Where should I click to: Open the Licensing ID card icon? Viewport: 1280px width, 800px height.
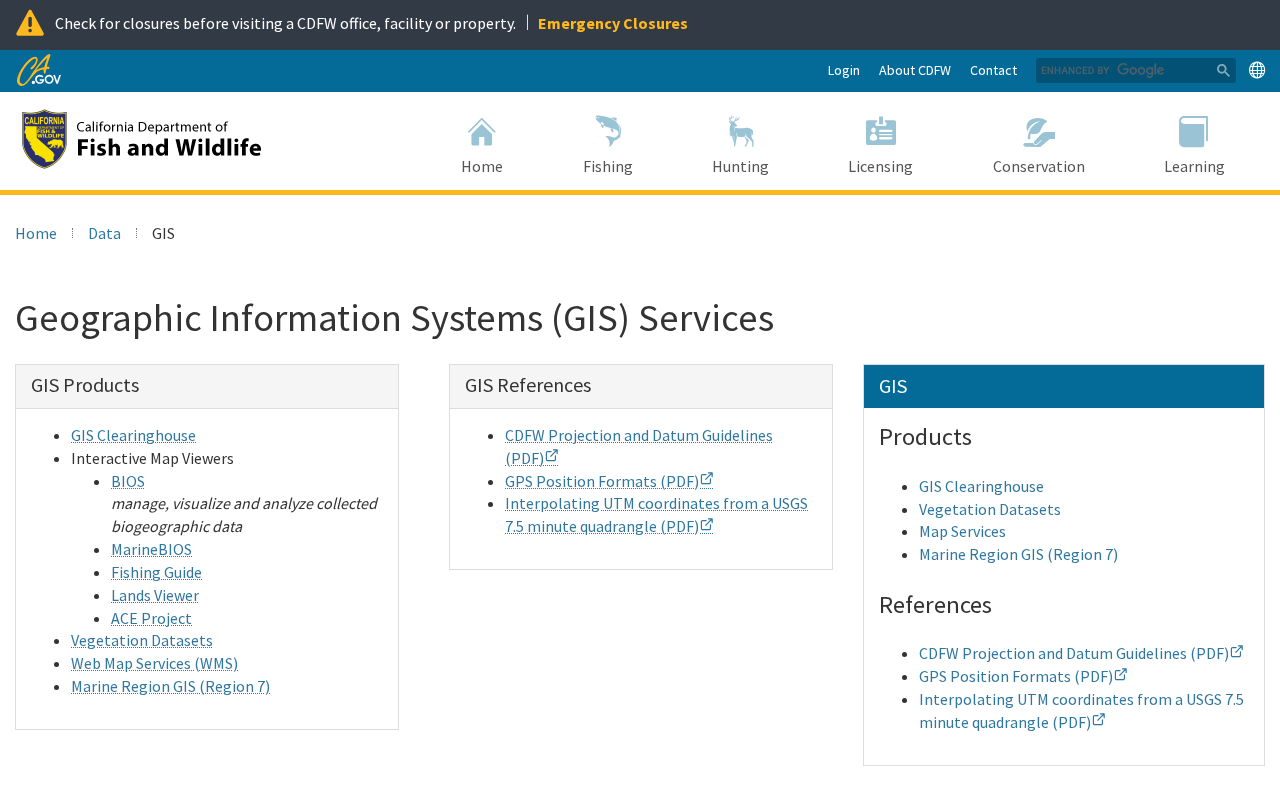[x=880, y=132]
